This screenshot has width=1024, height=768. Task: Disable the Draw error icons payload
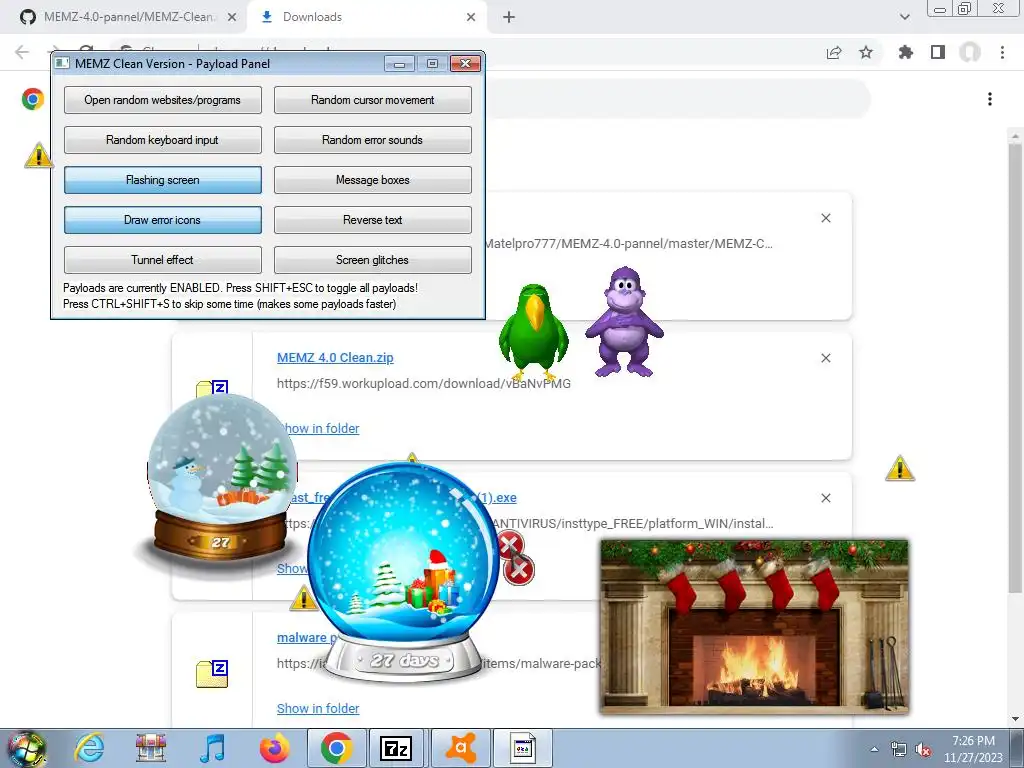tap(163, 219)
